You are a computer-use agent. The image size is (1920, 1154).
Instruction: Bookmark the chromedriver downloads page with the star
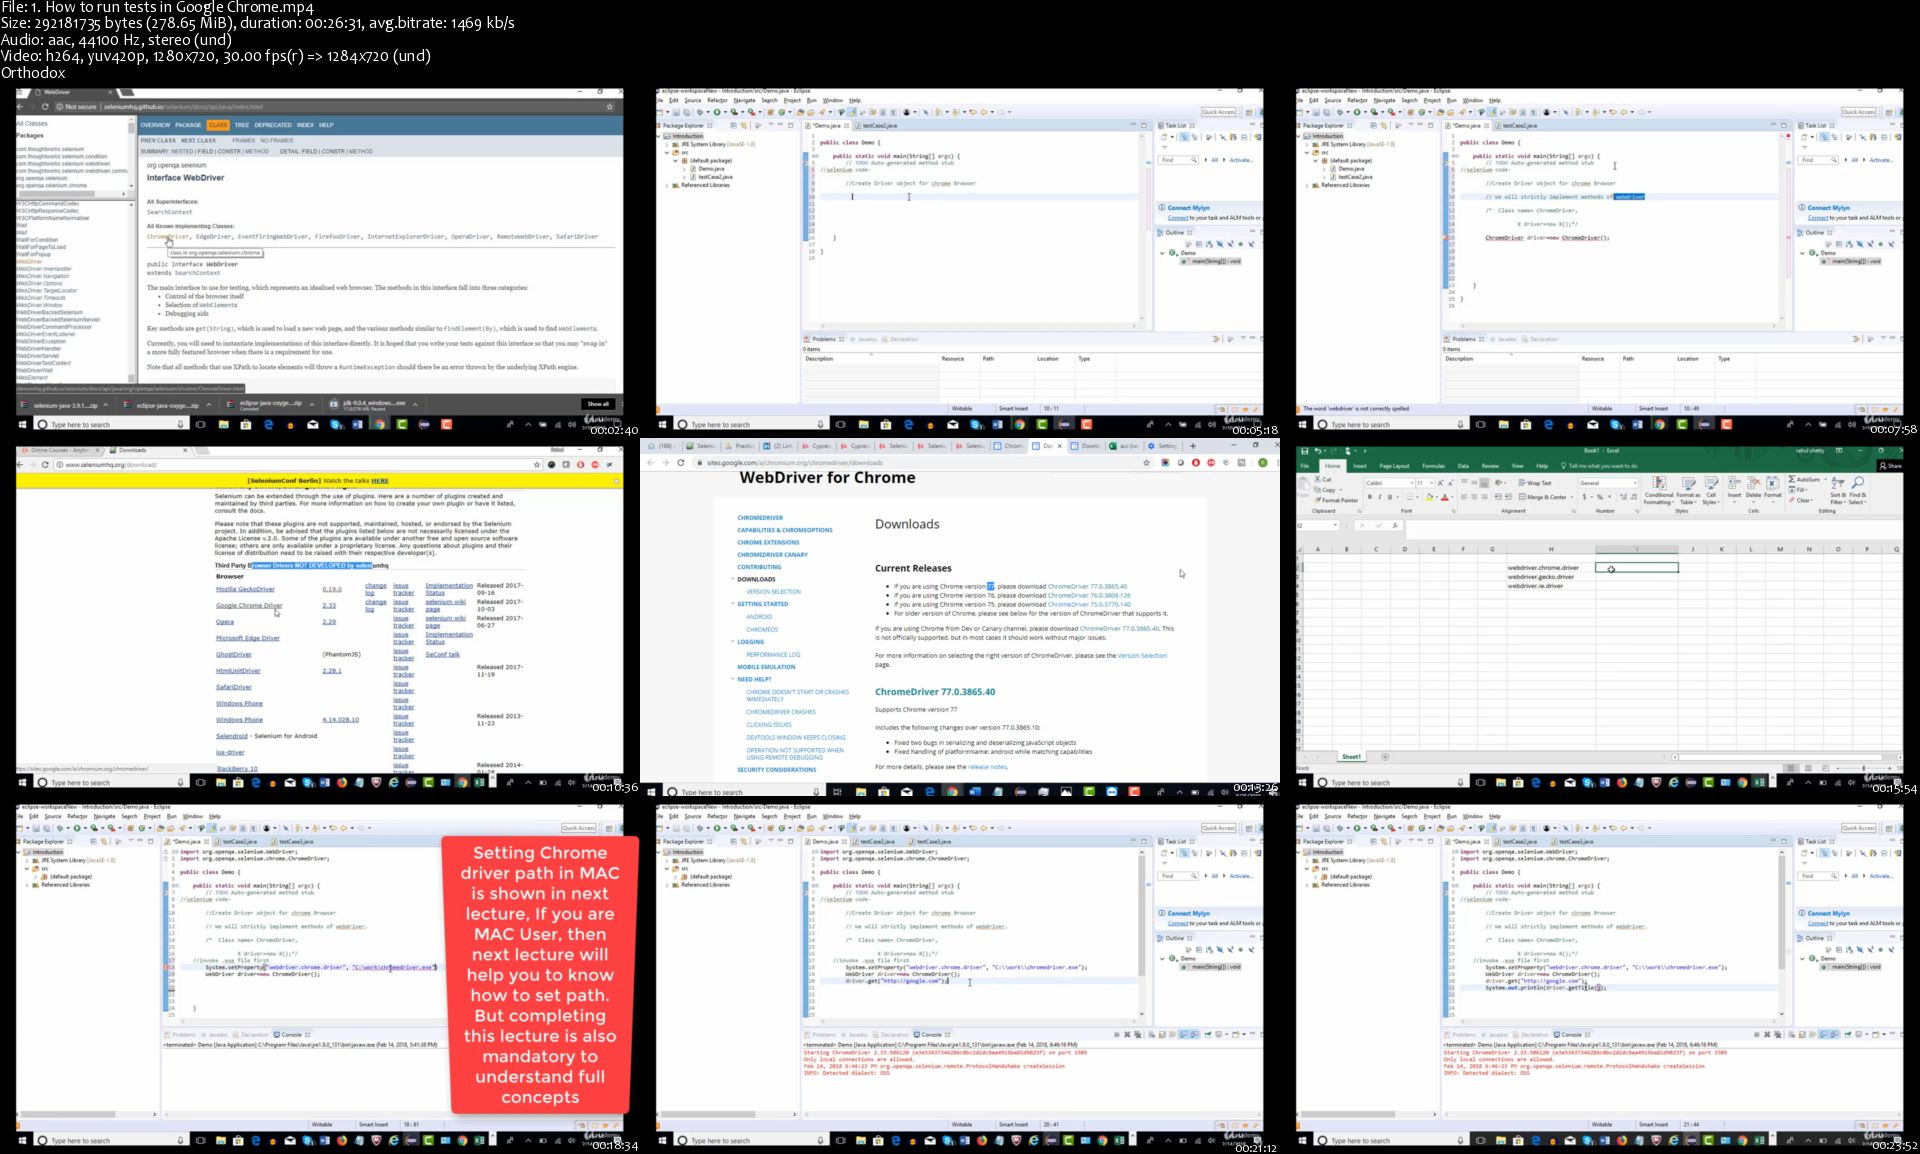coord(1148,463)
